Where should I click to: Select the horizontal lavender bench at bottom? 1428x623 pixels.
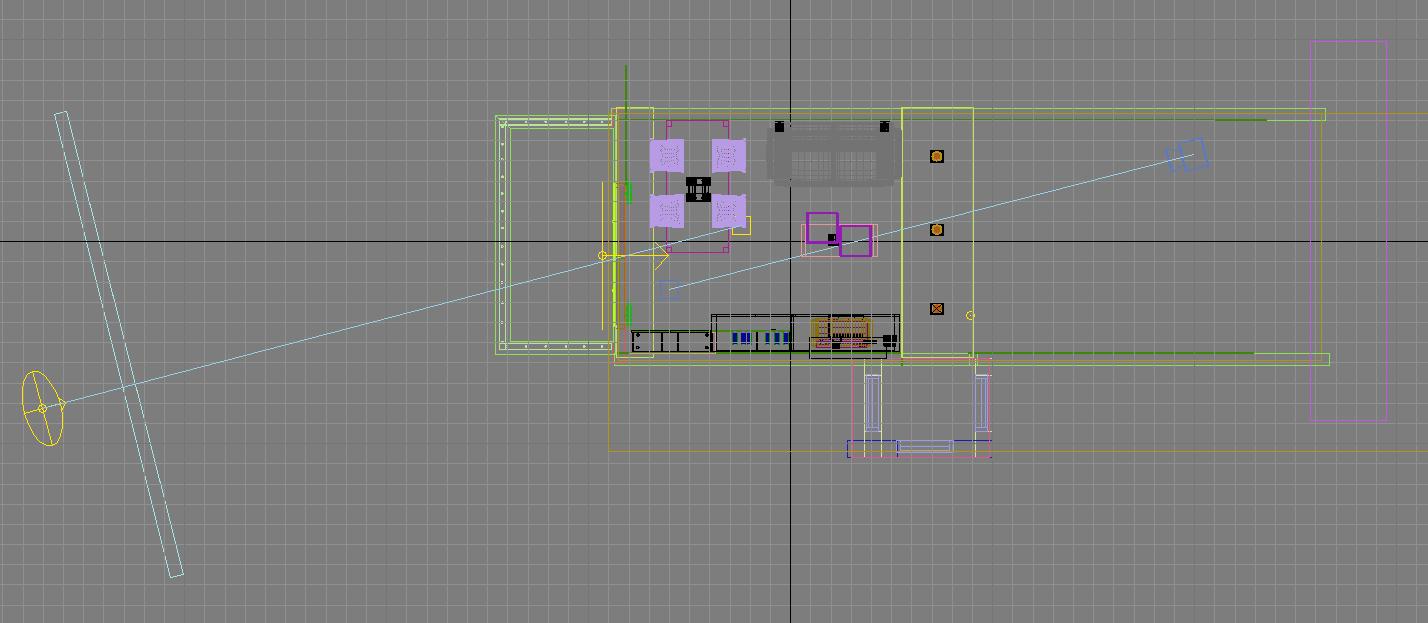point(924,447)
